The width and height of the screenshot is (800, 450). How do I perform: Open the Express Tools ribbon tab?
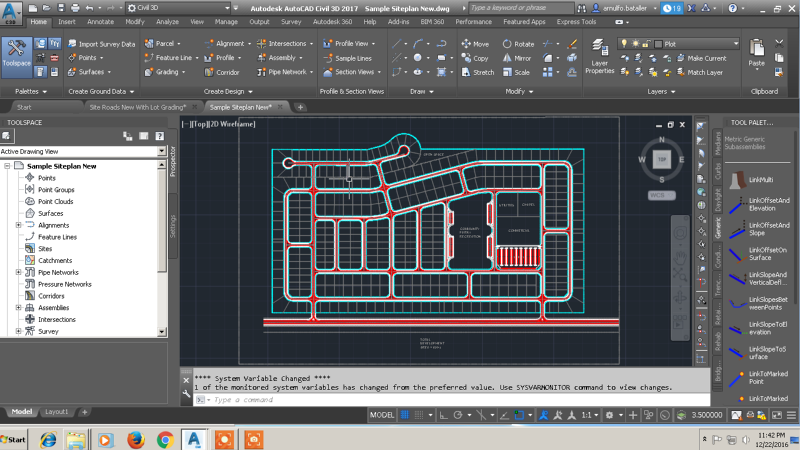click(576, 22)
